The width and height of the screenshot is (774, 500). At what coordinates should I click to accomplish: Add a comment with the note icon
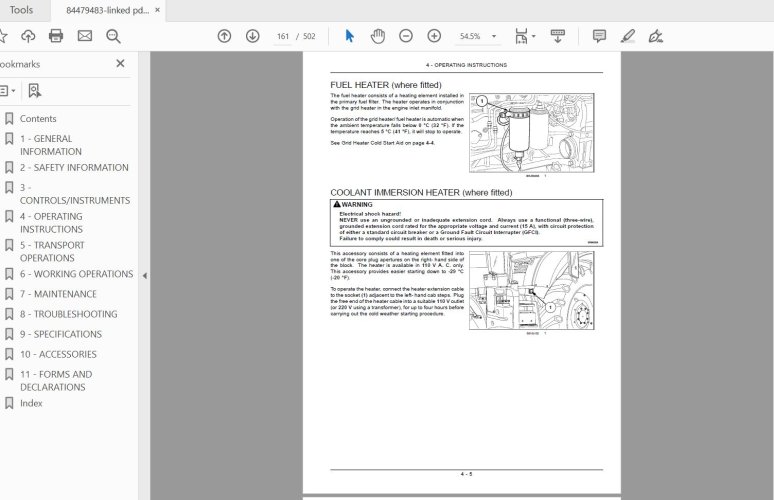click(599, 36)
